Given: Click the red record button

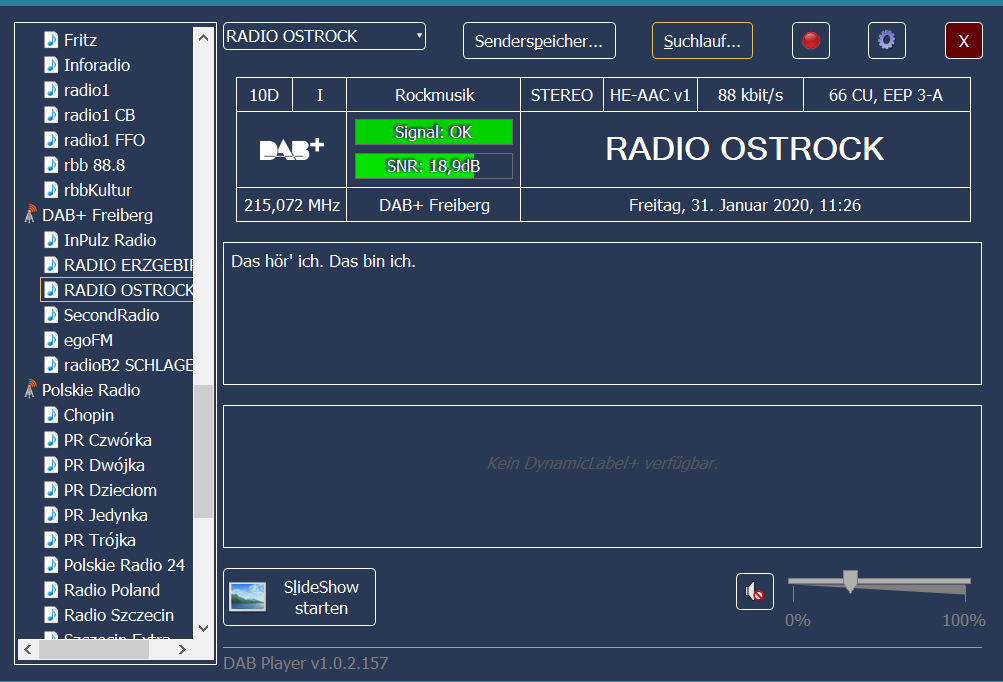Looking at the screenshot, I should click(811, 40).
